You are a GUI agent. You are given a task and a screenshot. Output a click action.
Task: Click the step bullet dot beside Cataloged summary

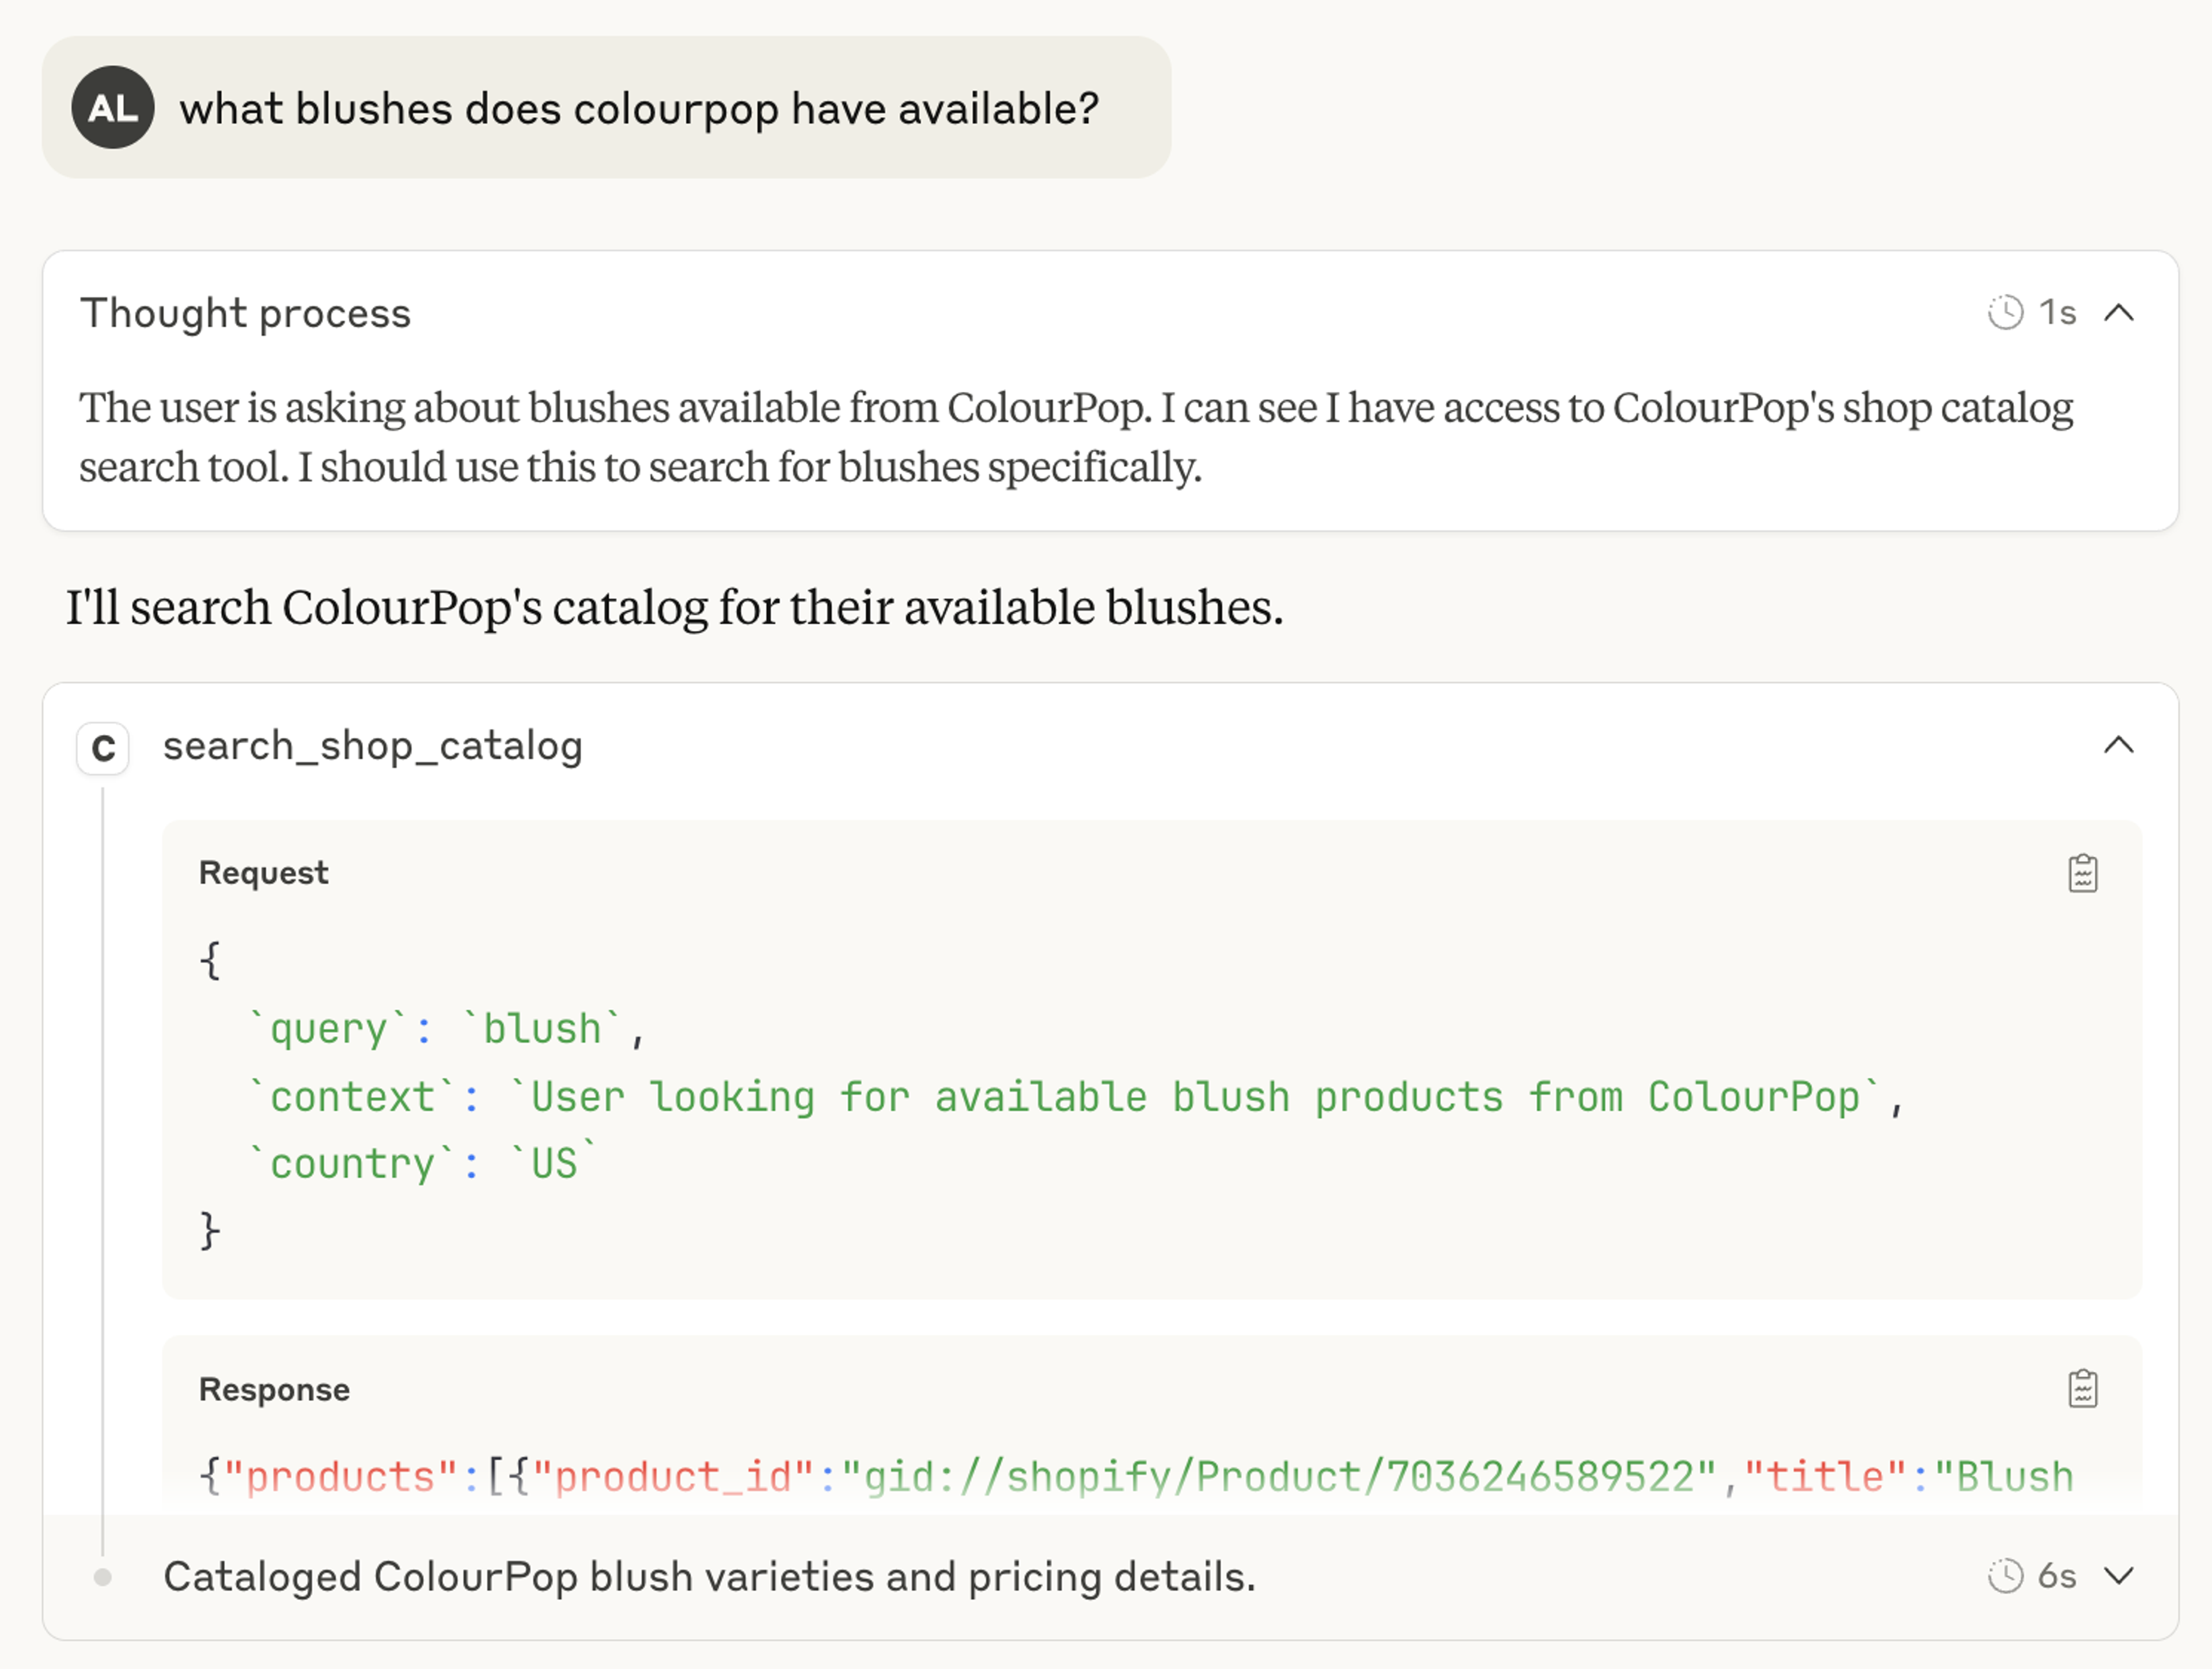[102, 1577]
